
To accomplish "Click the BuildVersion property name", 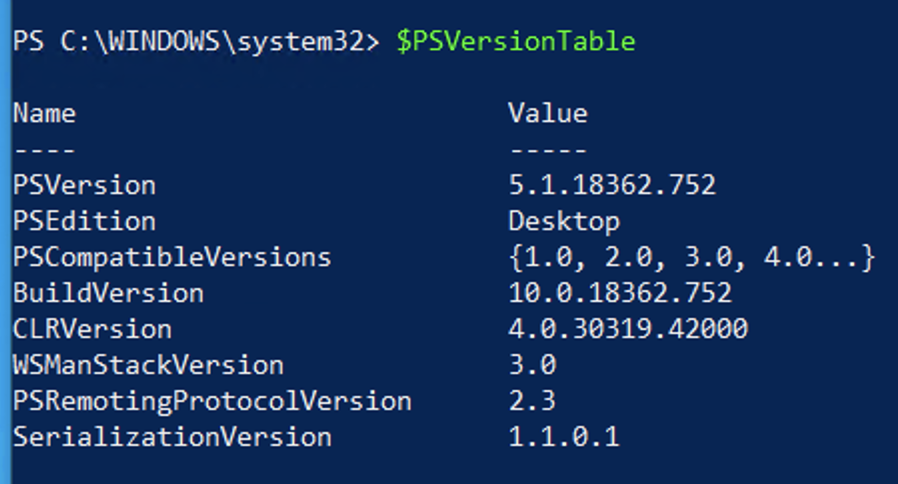I will [108, 293].
